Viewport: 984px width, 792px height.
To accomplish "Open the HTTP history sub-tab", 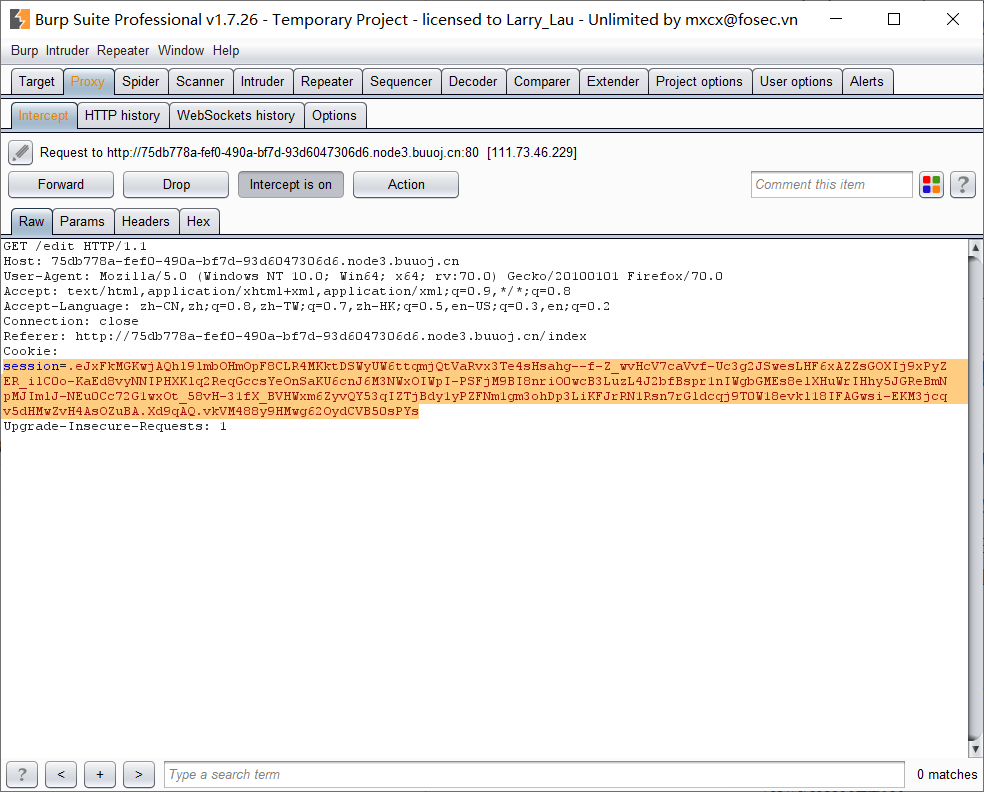I will pyautogui.click(x=122, y=115).
